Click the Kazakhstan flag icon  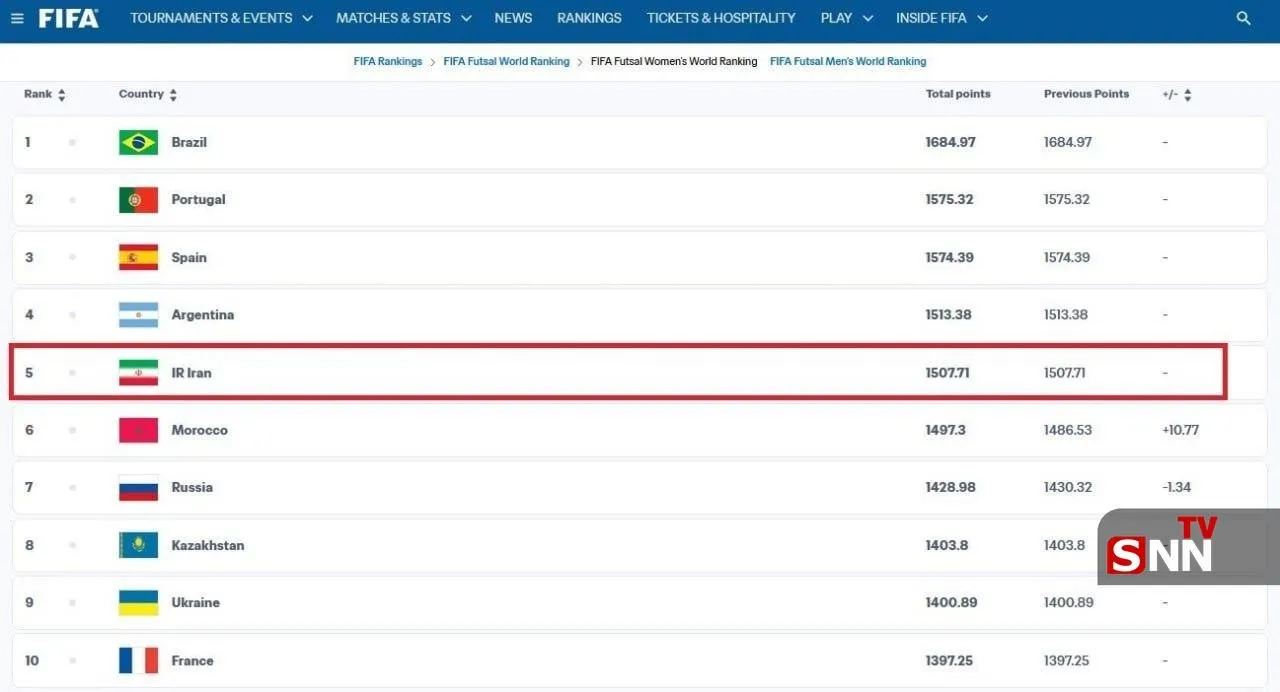[138, 545]
